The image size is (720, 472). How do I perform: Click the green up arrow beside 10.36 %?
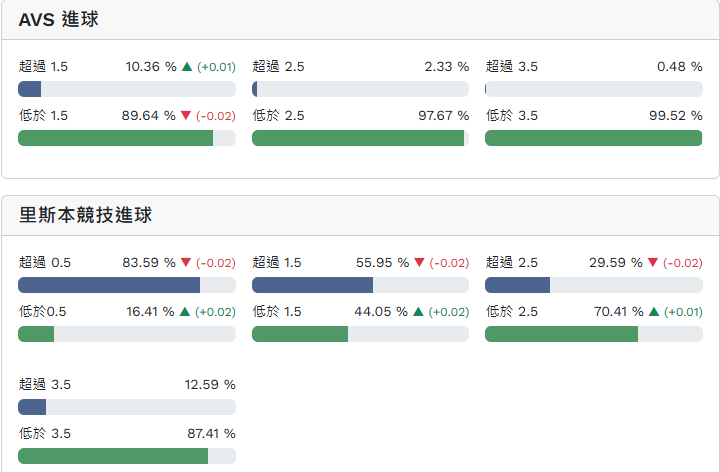click(186, 67)
